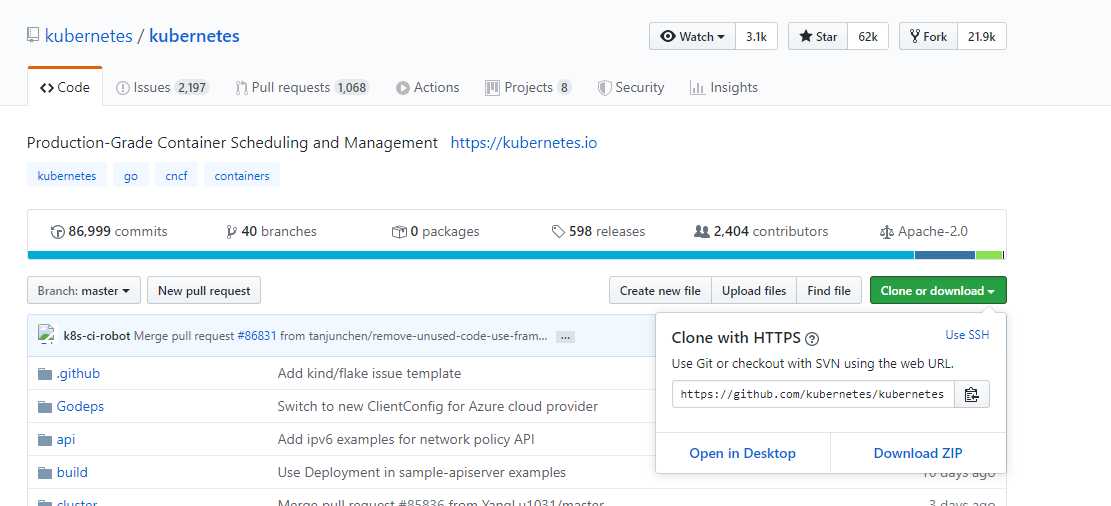Open the Branch: master dropdown
Viewport: 1111px width, 506px height.
pos(84,291)
